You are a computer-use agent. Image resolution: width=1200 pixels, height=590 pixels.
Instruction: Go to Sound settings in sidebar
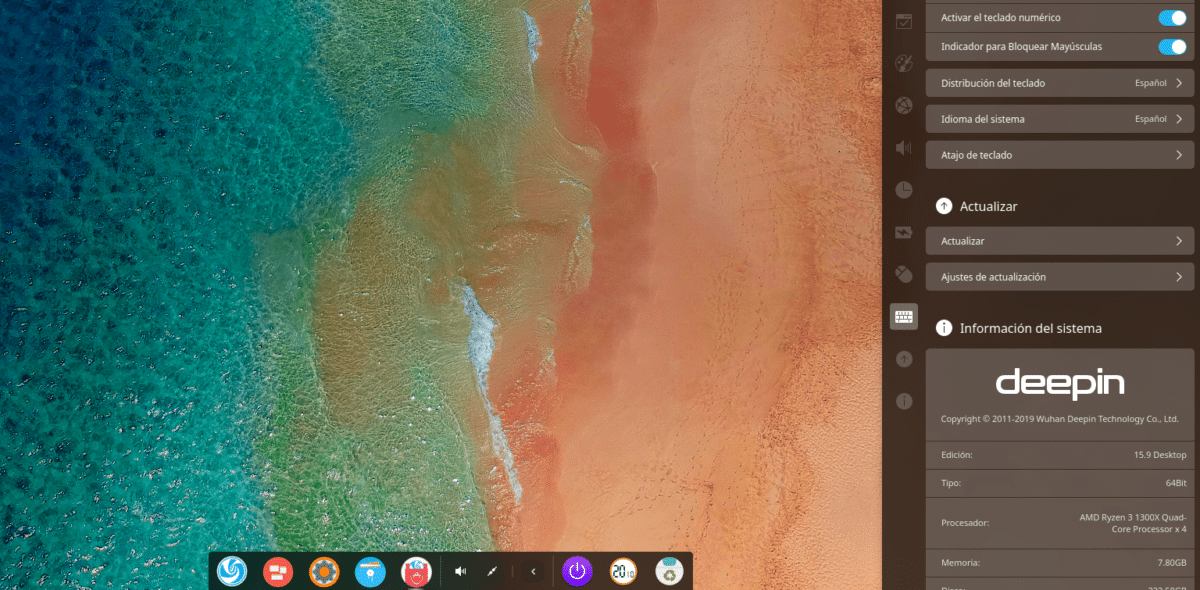pyautogui.click(x=904, y=148)
